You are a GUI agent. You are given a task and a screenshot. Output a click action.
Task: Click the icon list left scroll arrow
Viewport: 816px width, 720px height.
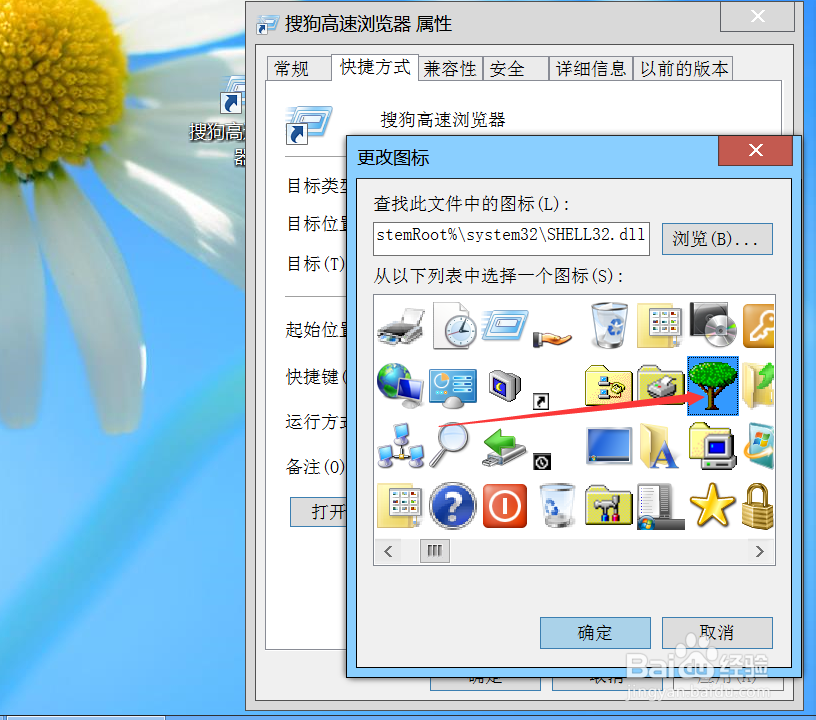point(388,551)
